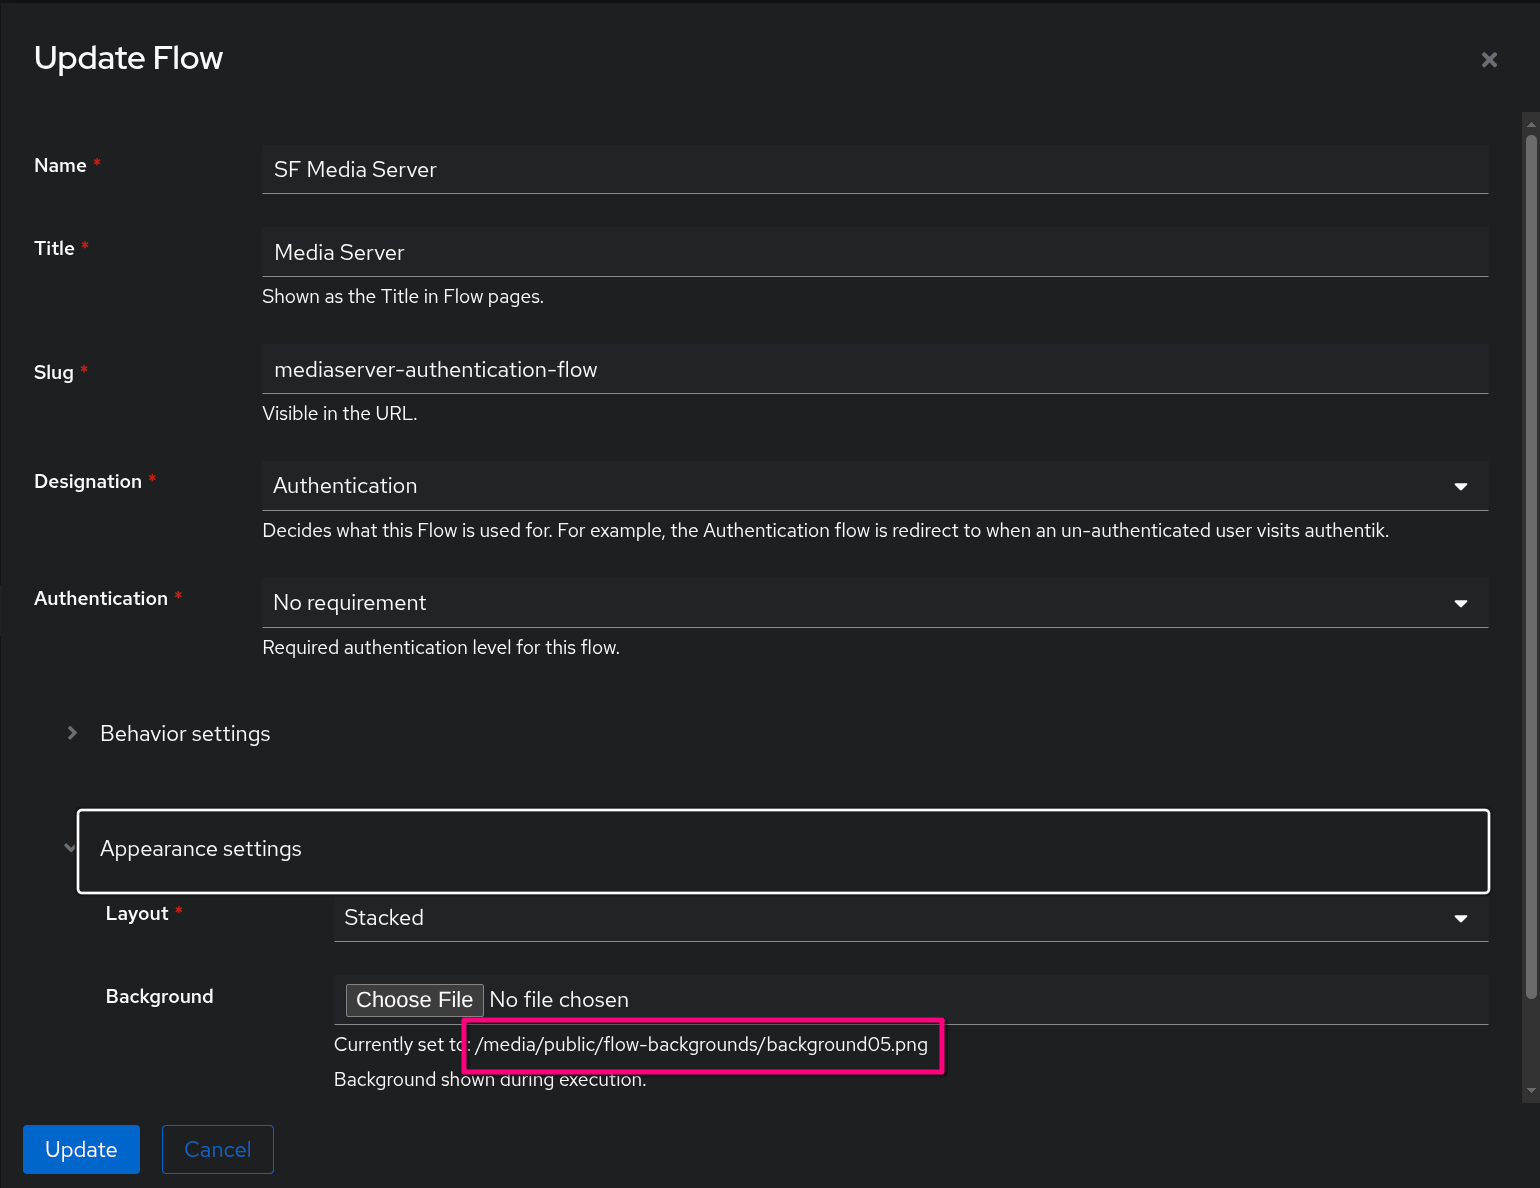Click the caret on the Authentication dropdown

[1460, 603]
